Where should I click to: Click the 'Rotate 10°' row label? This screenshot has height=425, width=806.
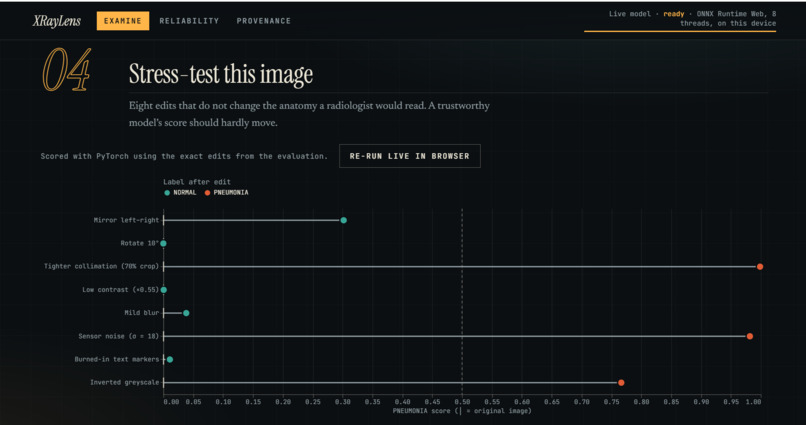(140, 244)
